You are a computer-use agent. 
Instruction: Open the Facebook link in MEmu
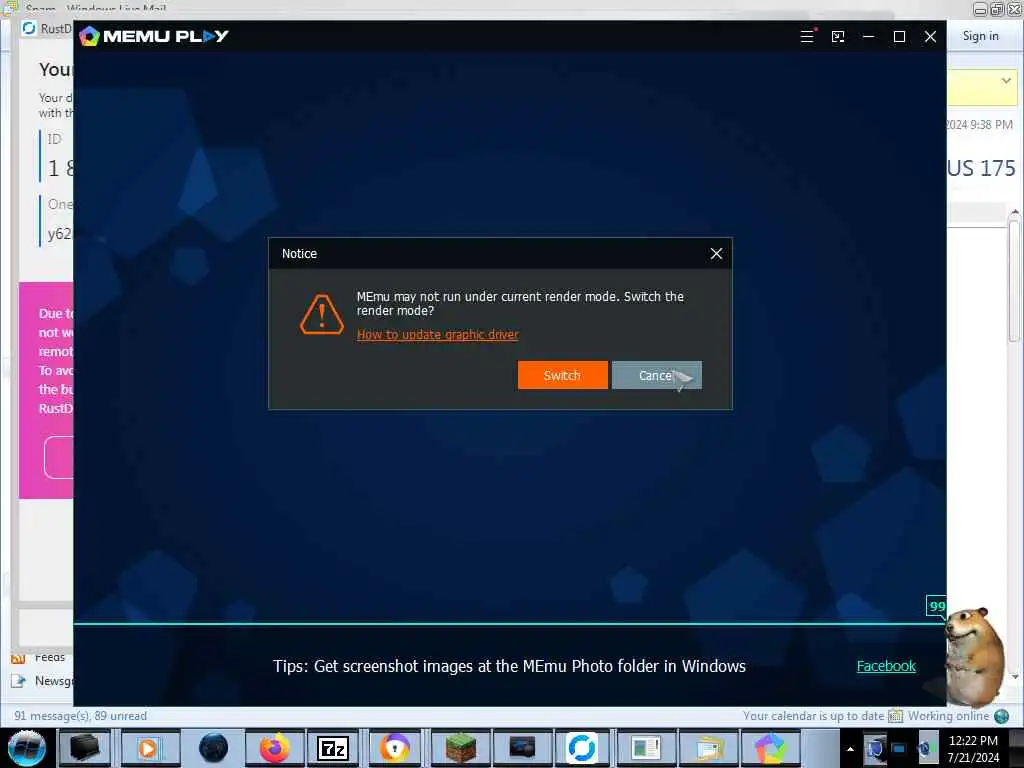pos(886,666)
